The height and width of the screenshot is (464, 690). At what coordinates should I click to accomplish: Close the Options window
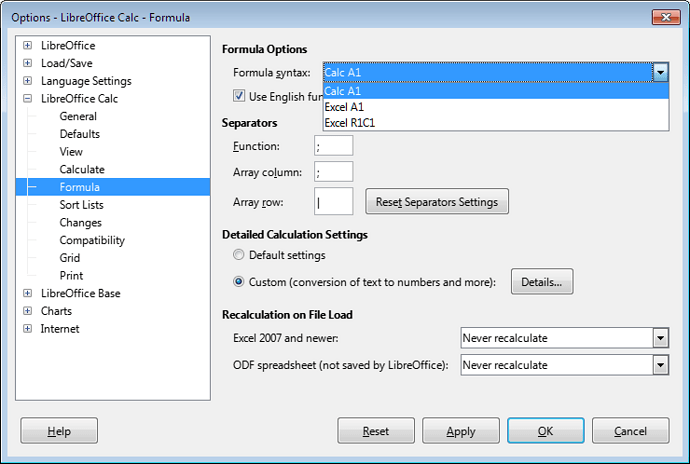(x=666, y=17)
